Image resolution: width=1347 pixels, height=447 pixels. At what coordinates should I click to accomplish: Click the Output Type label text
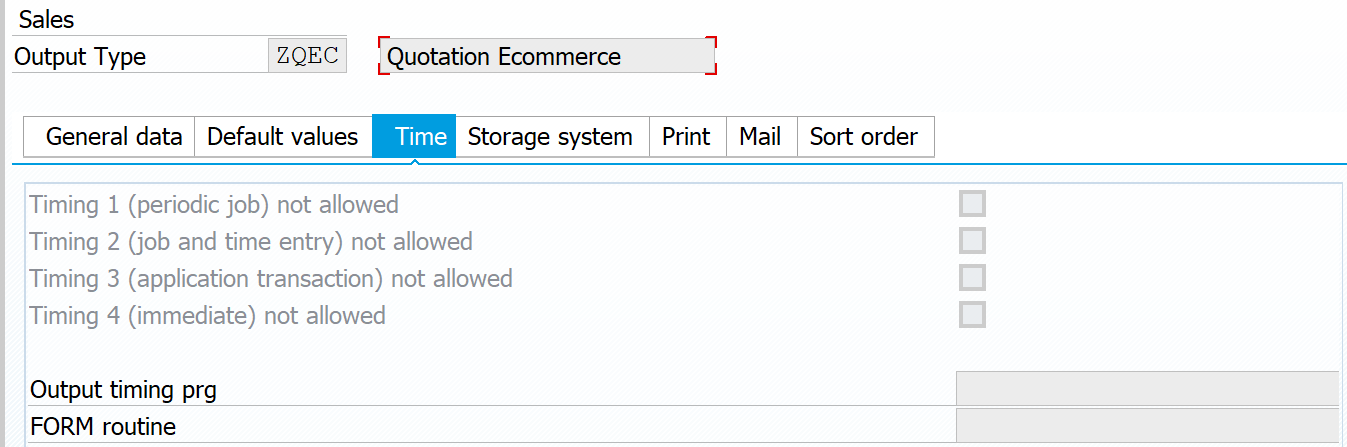pyautogui.click(x=80, y=57)
